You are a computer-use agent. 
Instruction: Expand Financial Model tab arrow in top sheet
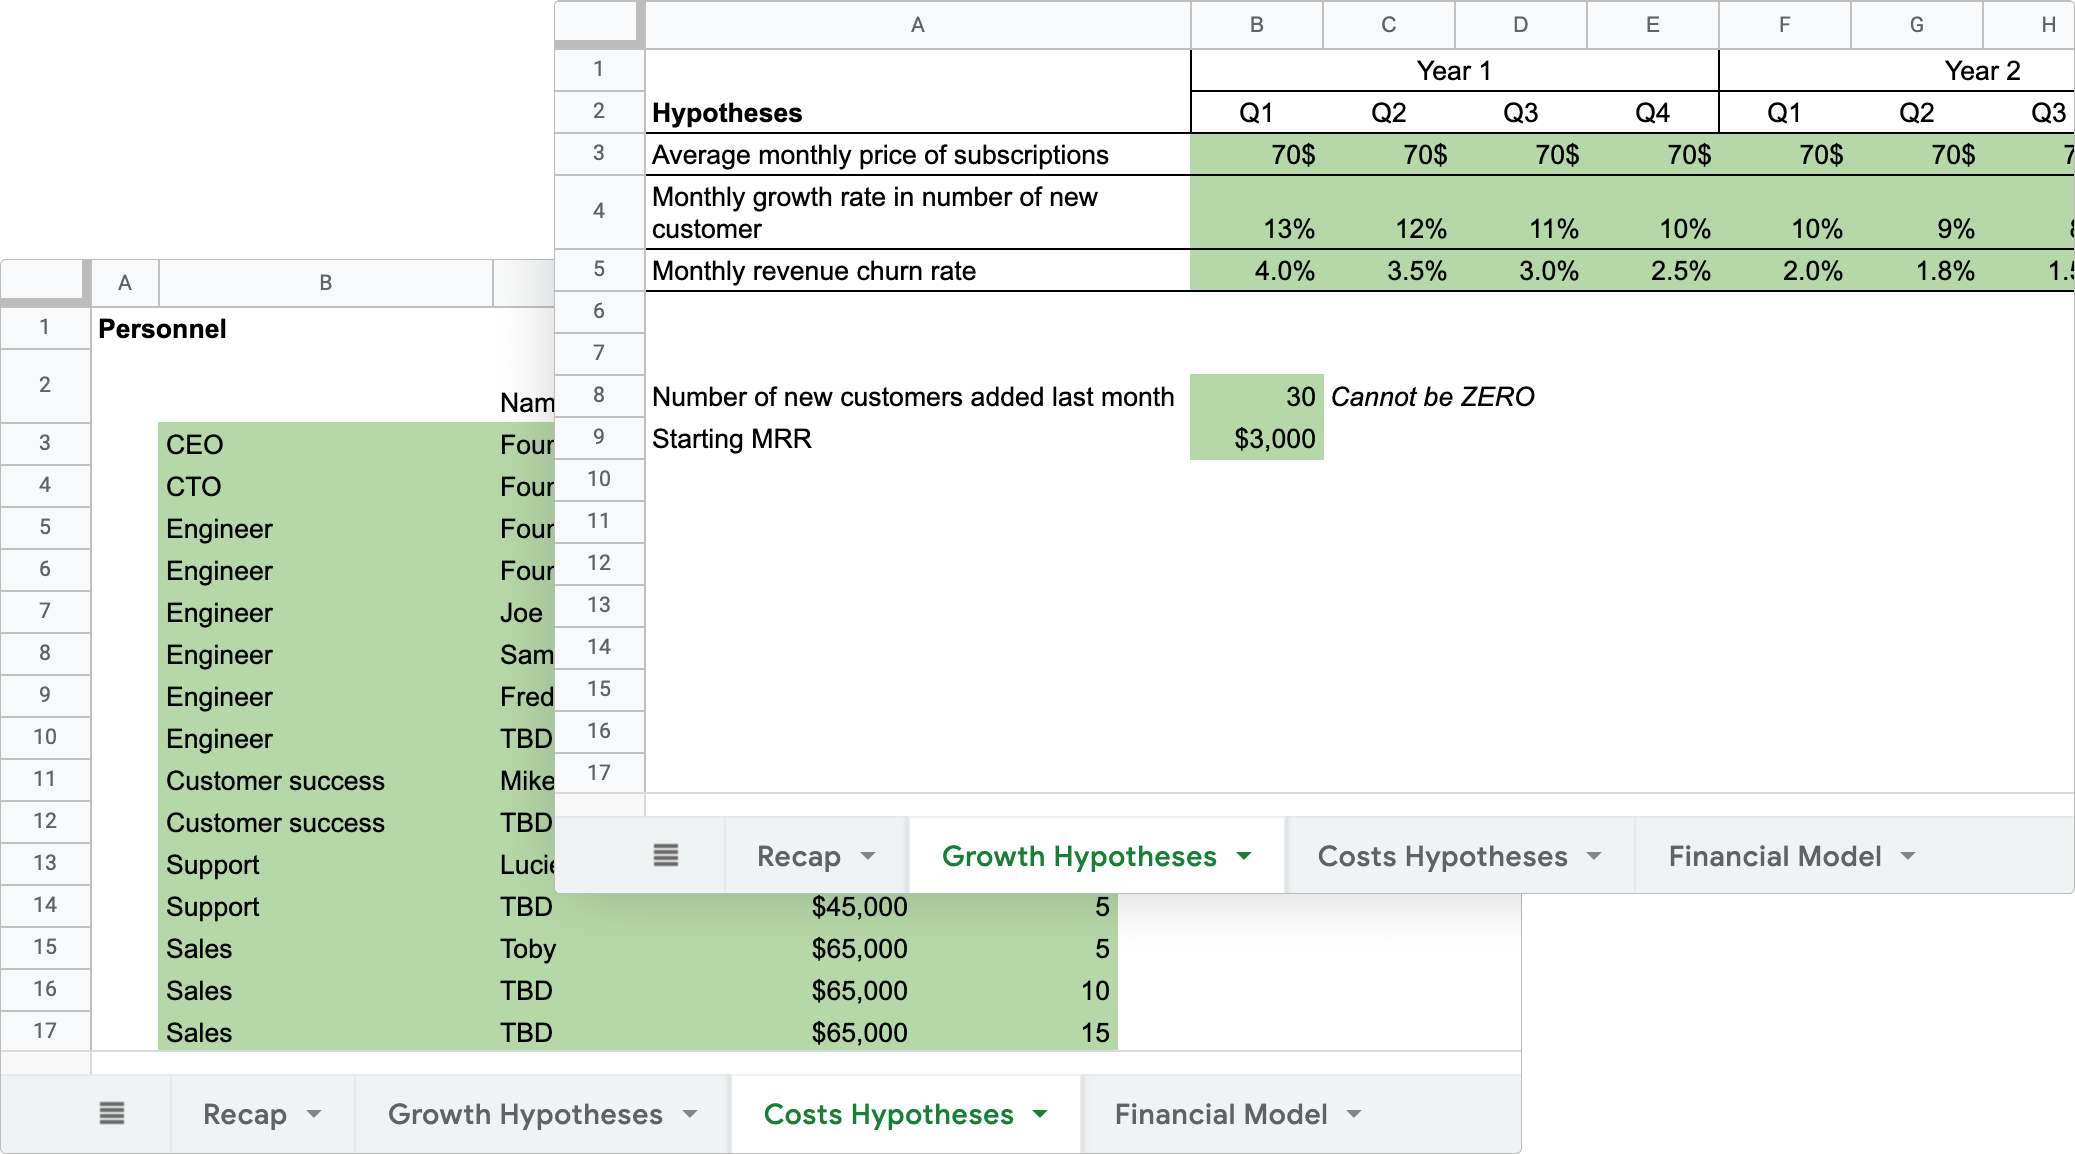(1908, 856)
